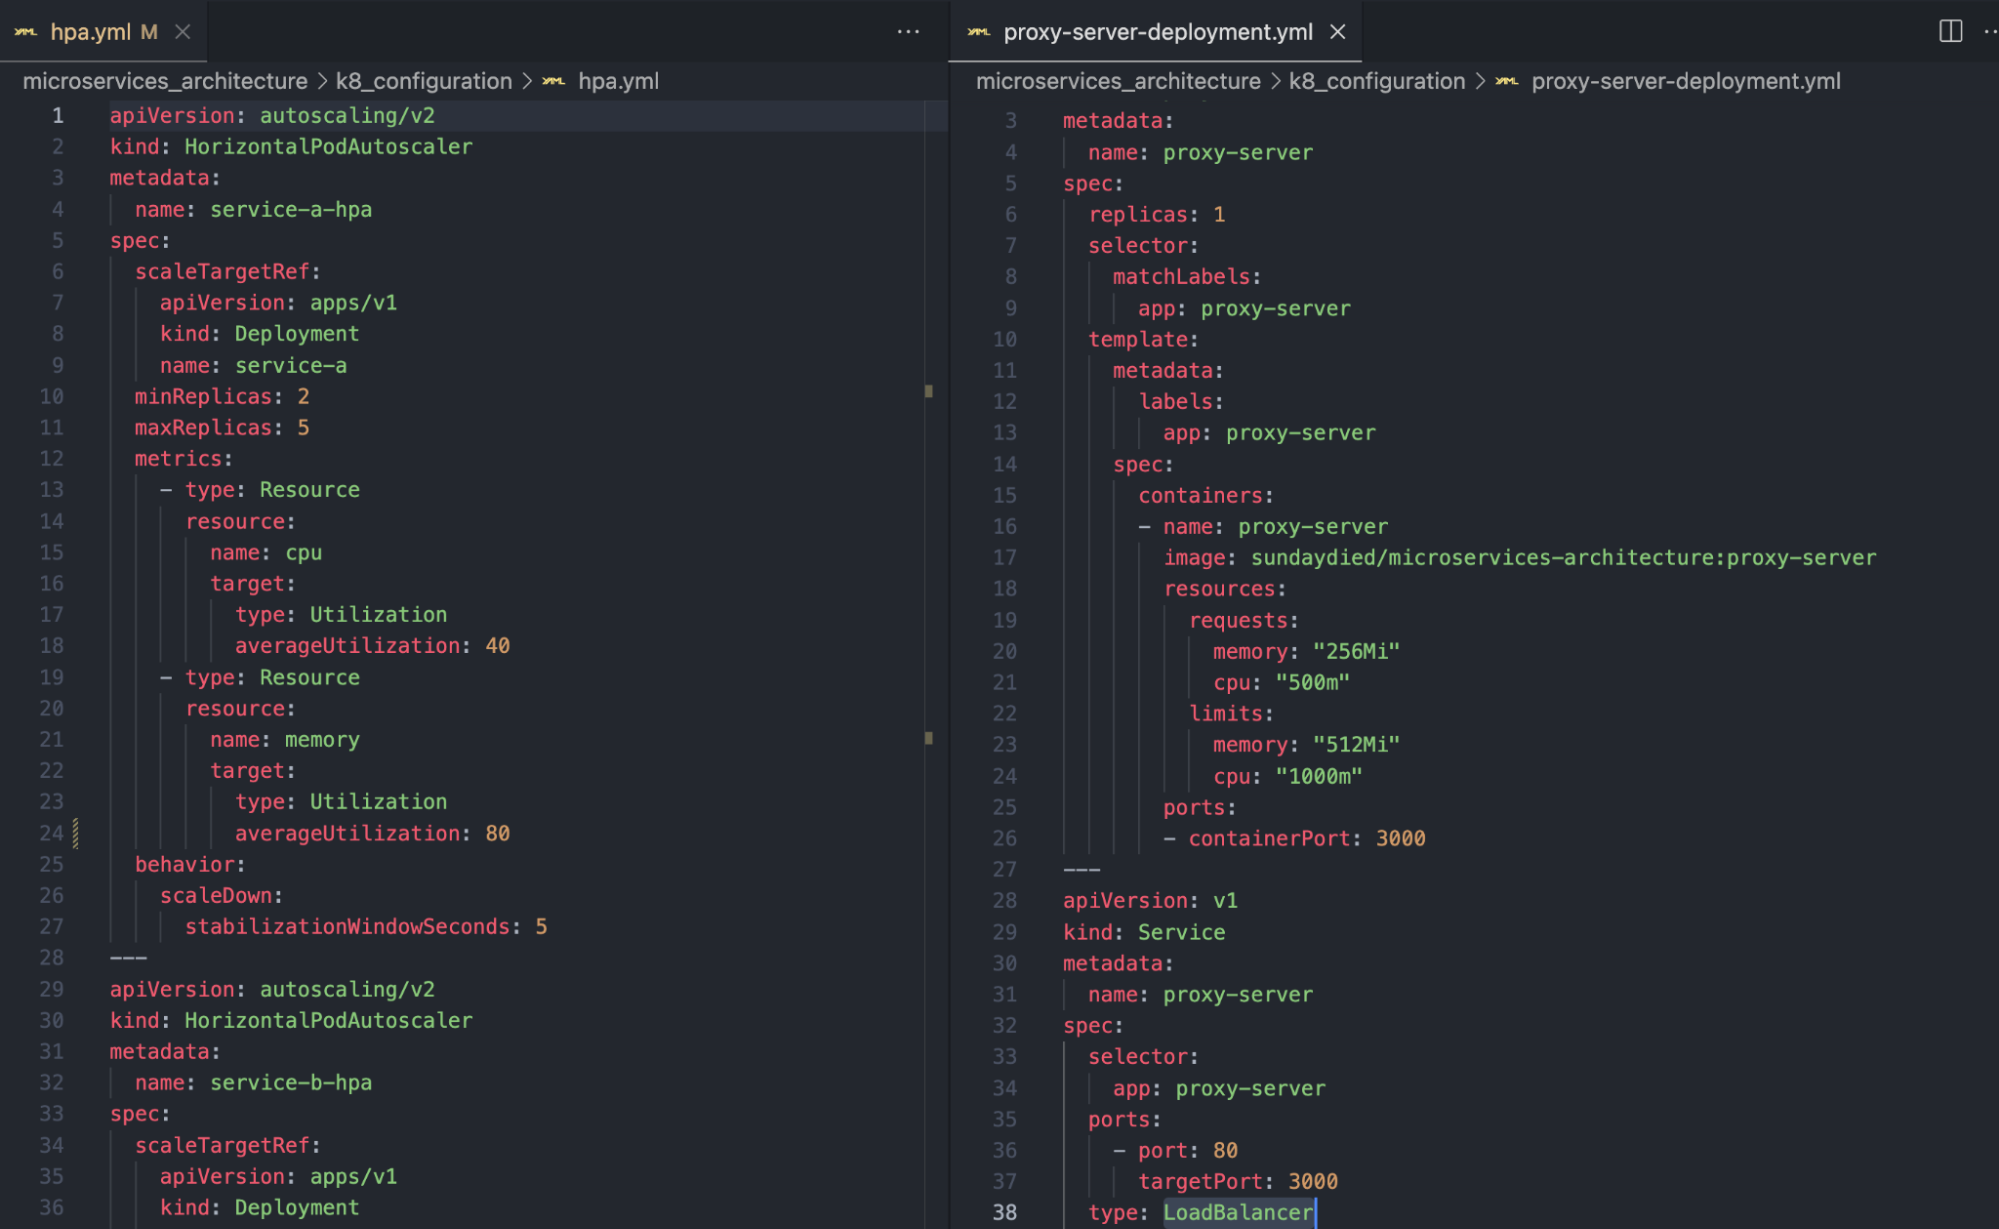Switch to the hpa.yml editor tab
1999x1229 pixels.
(x=90, y=32)
